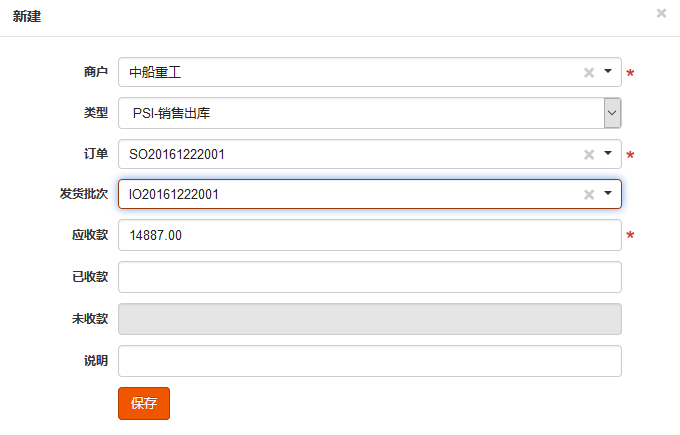Click the SO20161222001 order value

point(177,155)
